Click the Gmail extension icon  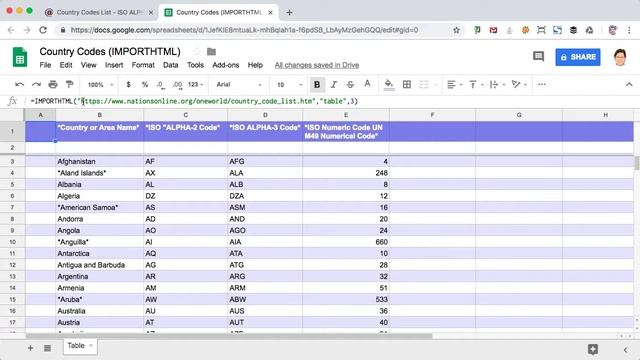pyautogui.click(x=493, y=30)
